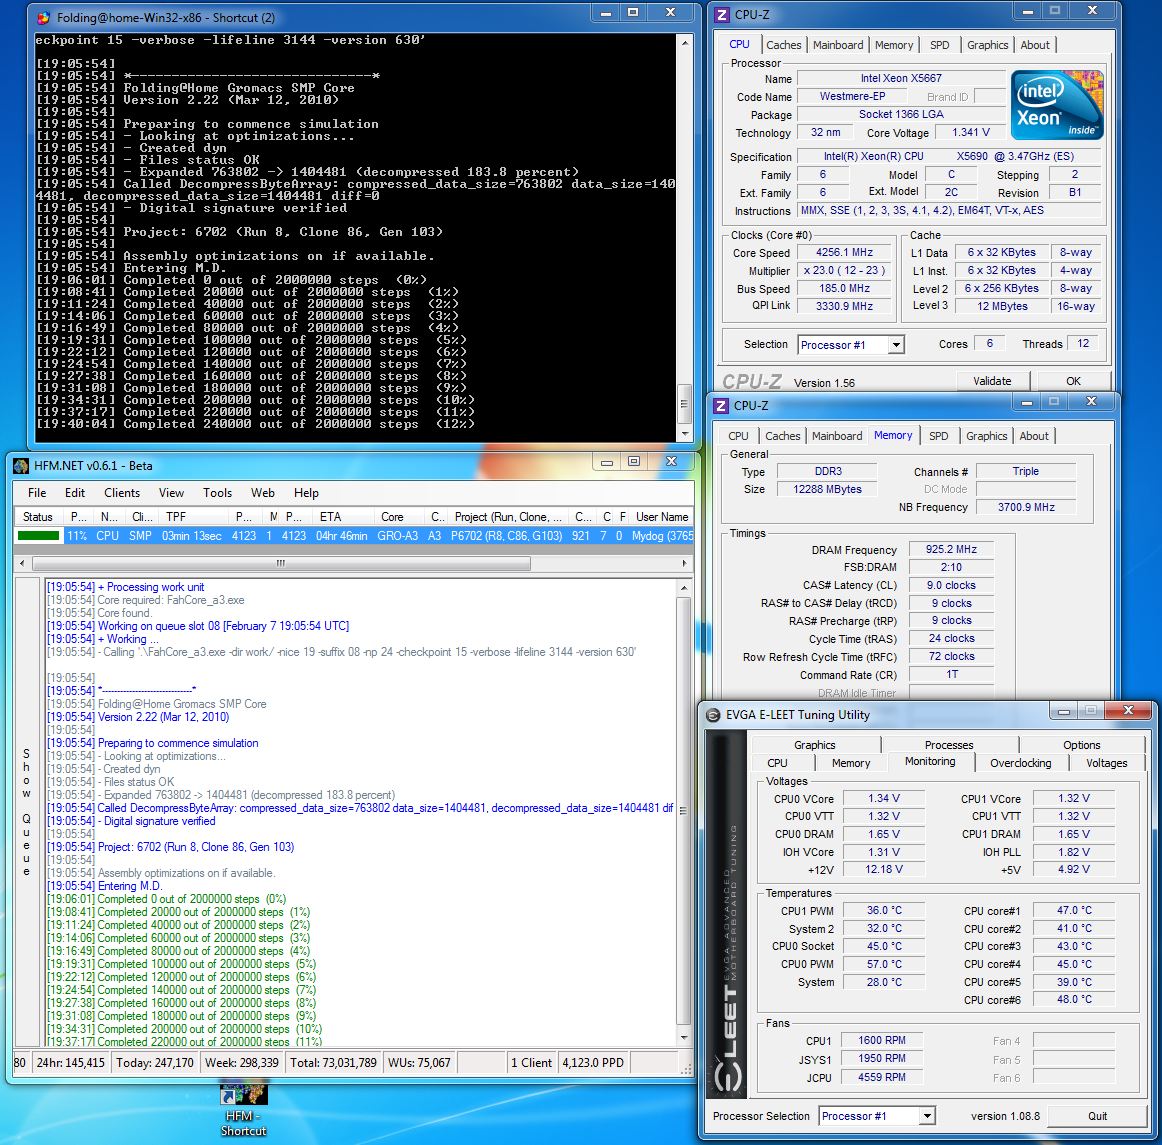The width and height of the screenshot is (1162, 1145).
Task: Open Memory tab in upper CPU-Z window
Action: (894, 45)
